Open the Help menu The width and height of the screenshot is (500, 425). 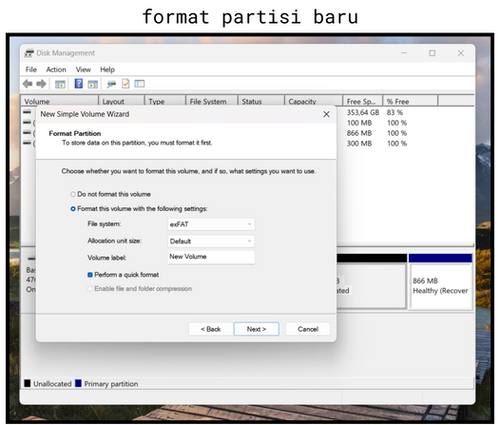click(107, 70)
